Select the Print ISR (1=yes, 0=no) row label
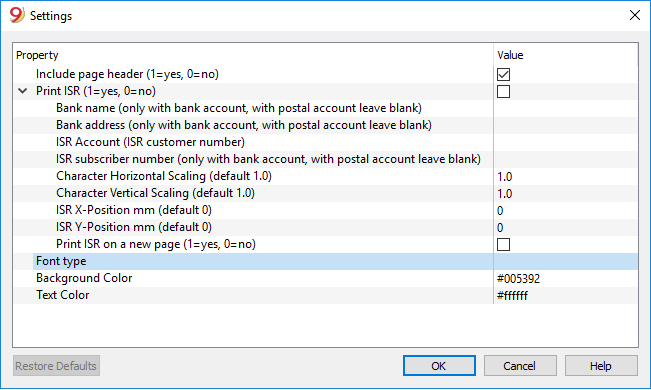651x390 pixels. (x=96, y=91)
